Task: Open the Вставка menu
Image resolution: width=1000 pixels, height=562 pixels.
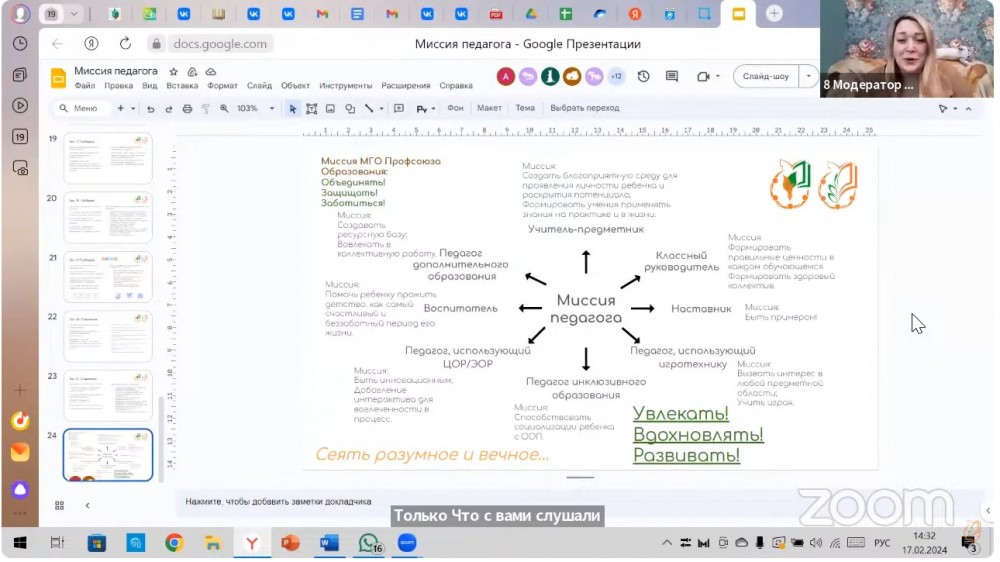Action: pos(182,86)
